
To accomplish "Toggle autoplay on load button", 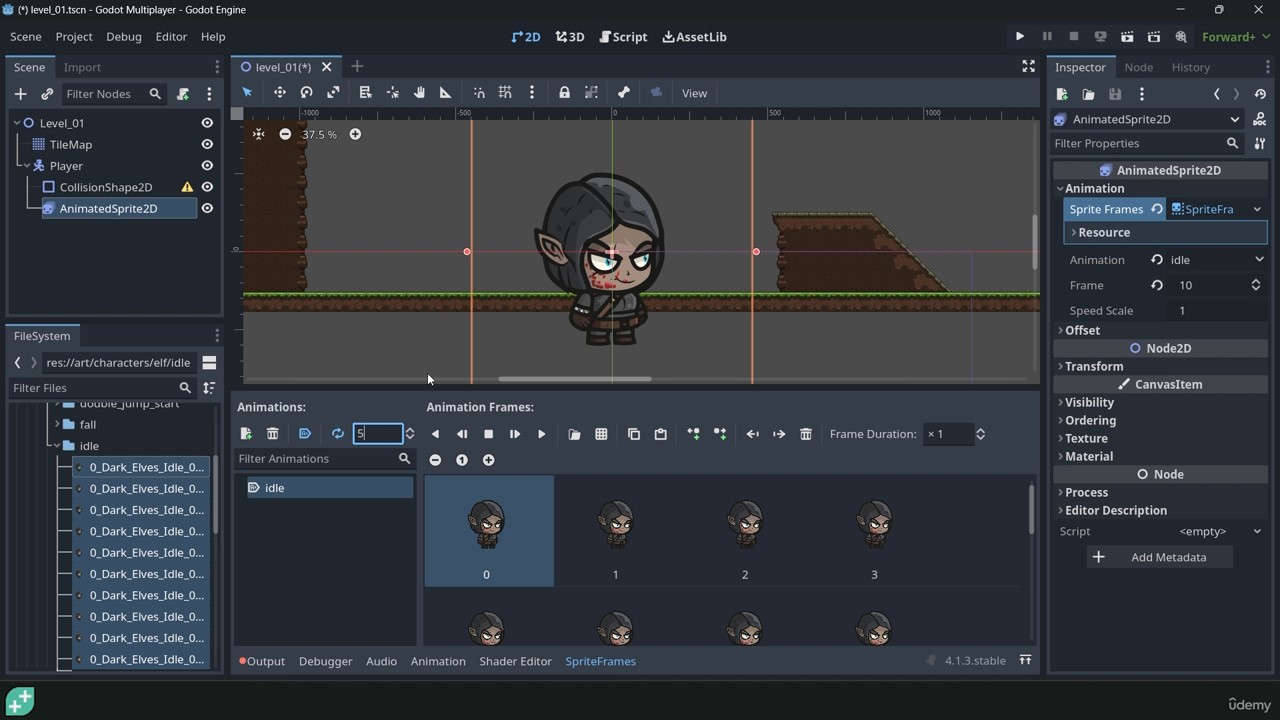I will tap(305, 434).
